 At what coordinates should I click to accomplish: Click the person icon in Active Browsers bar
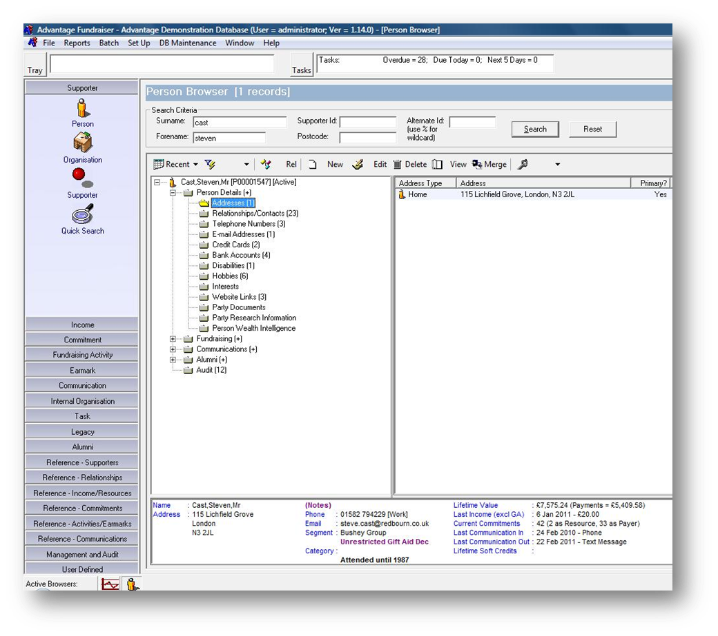(x=133, y=584)
